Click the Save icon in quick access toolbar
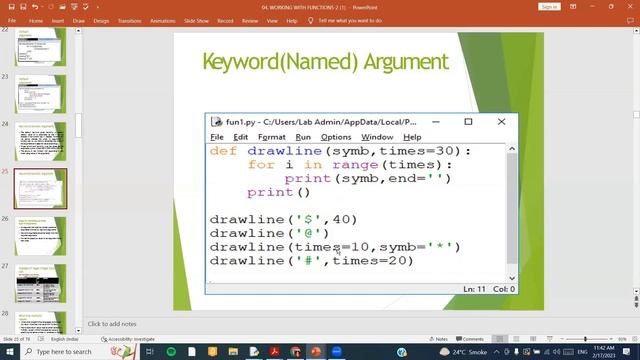The image size is (640, 360). 11,7
